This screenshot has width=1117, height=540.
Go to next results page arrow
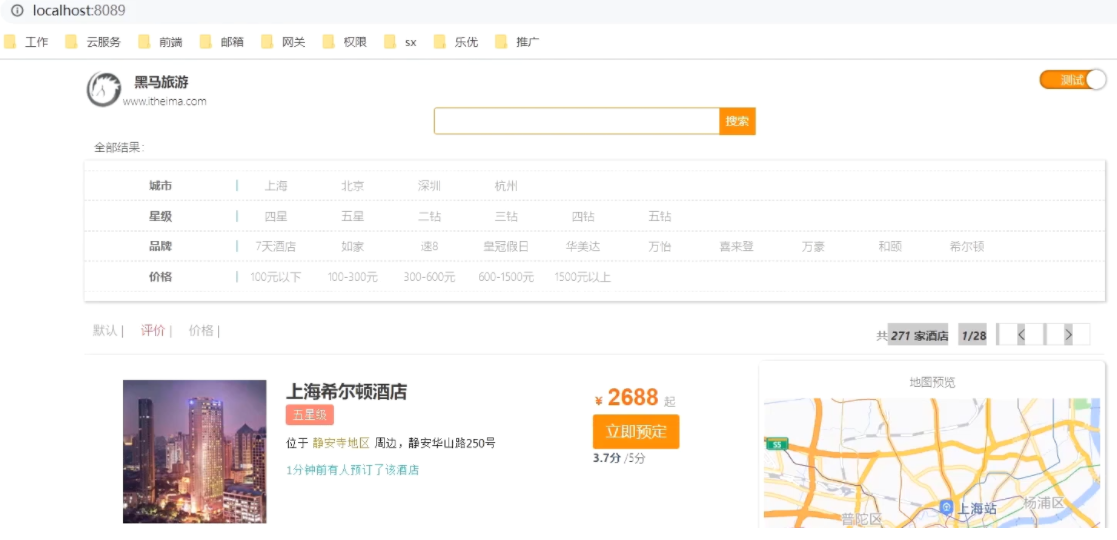[x=1068, y=334]
